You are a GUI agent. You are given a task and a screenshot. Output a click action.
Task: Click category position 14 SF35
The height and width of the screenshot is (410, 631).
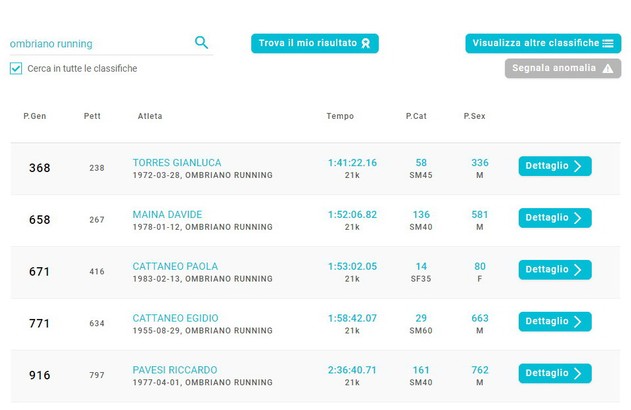[x=421, y=272]
